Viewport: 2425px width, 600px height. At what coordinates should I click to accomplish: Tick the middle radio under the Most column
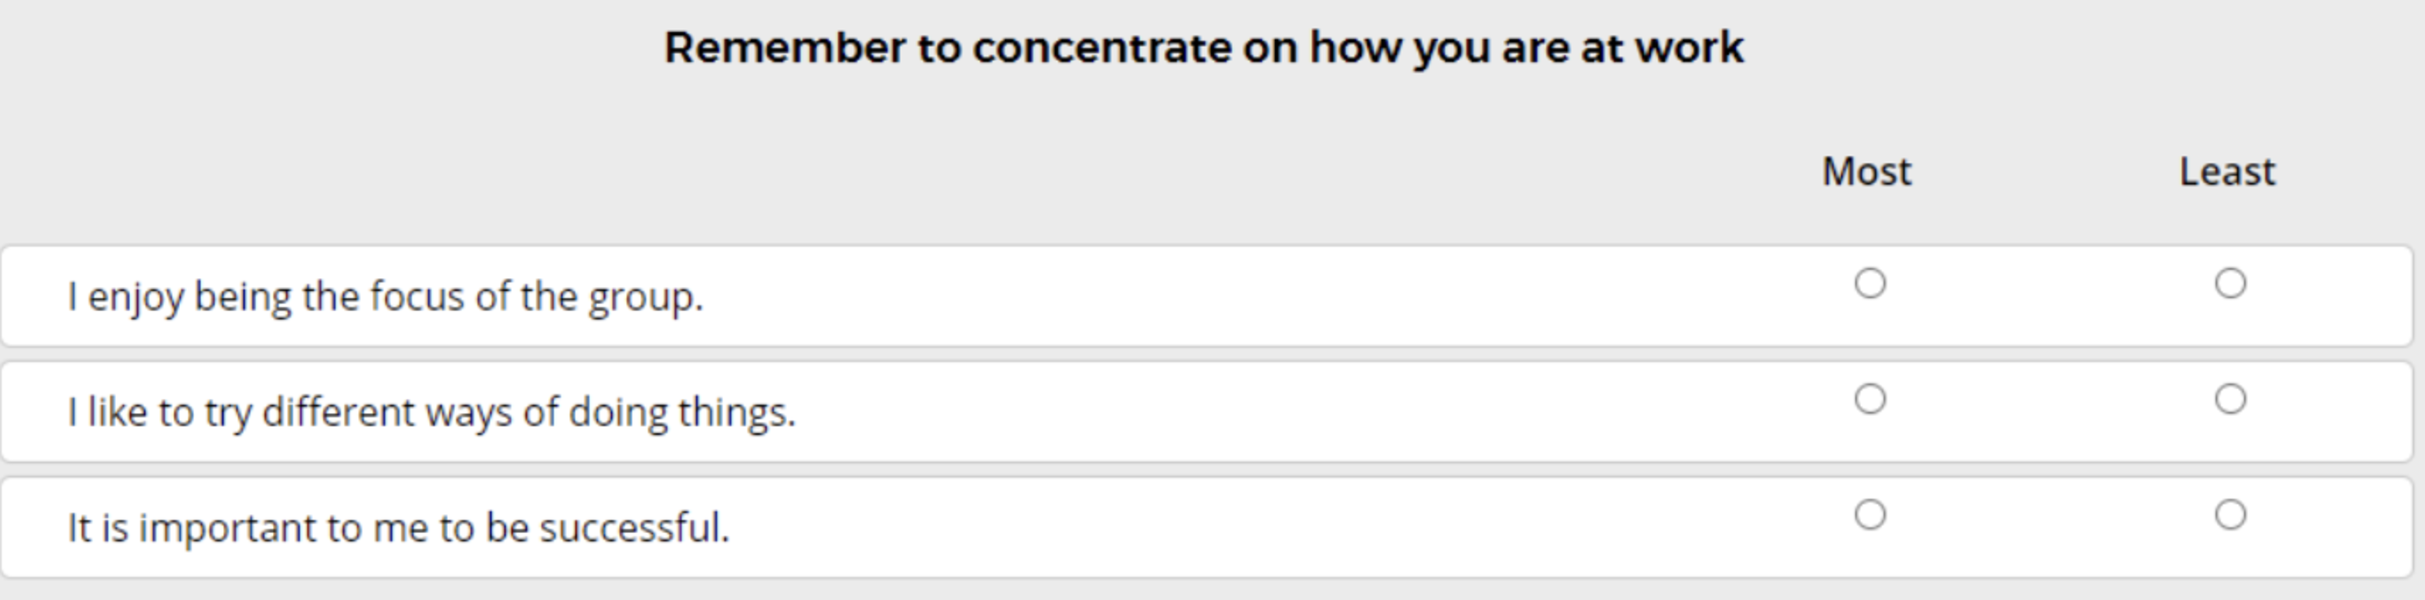pos(1869,400)
